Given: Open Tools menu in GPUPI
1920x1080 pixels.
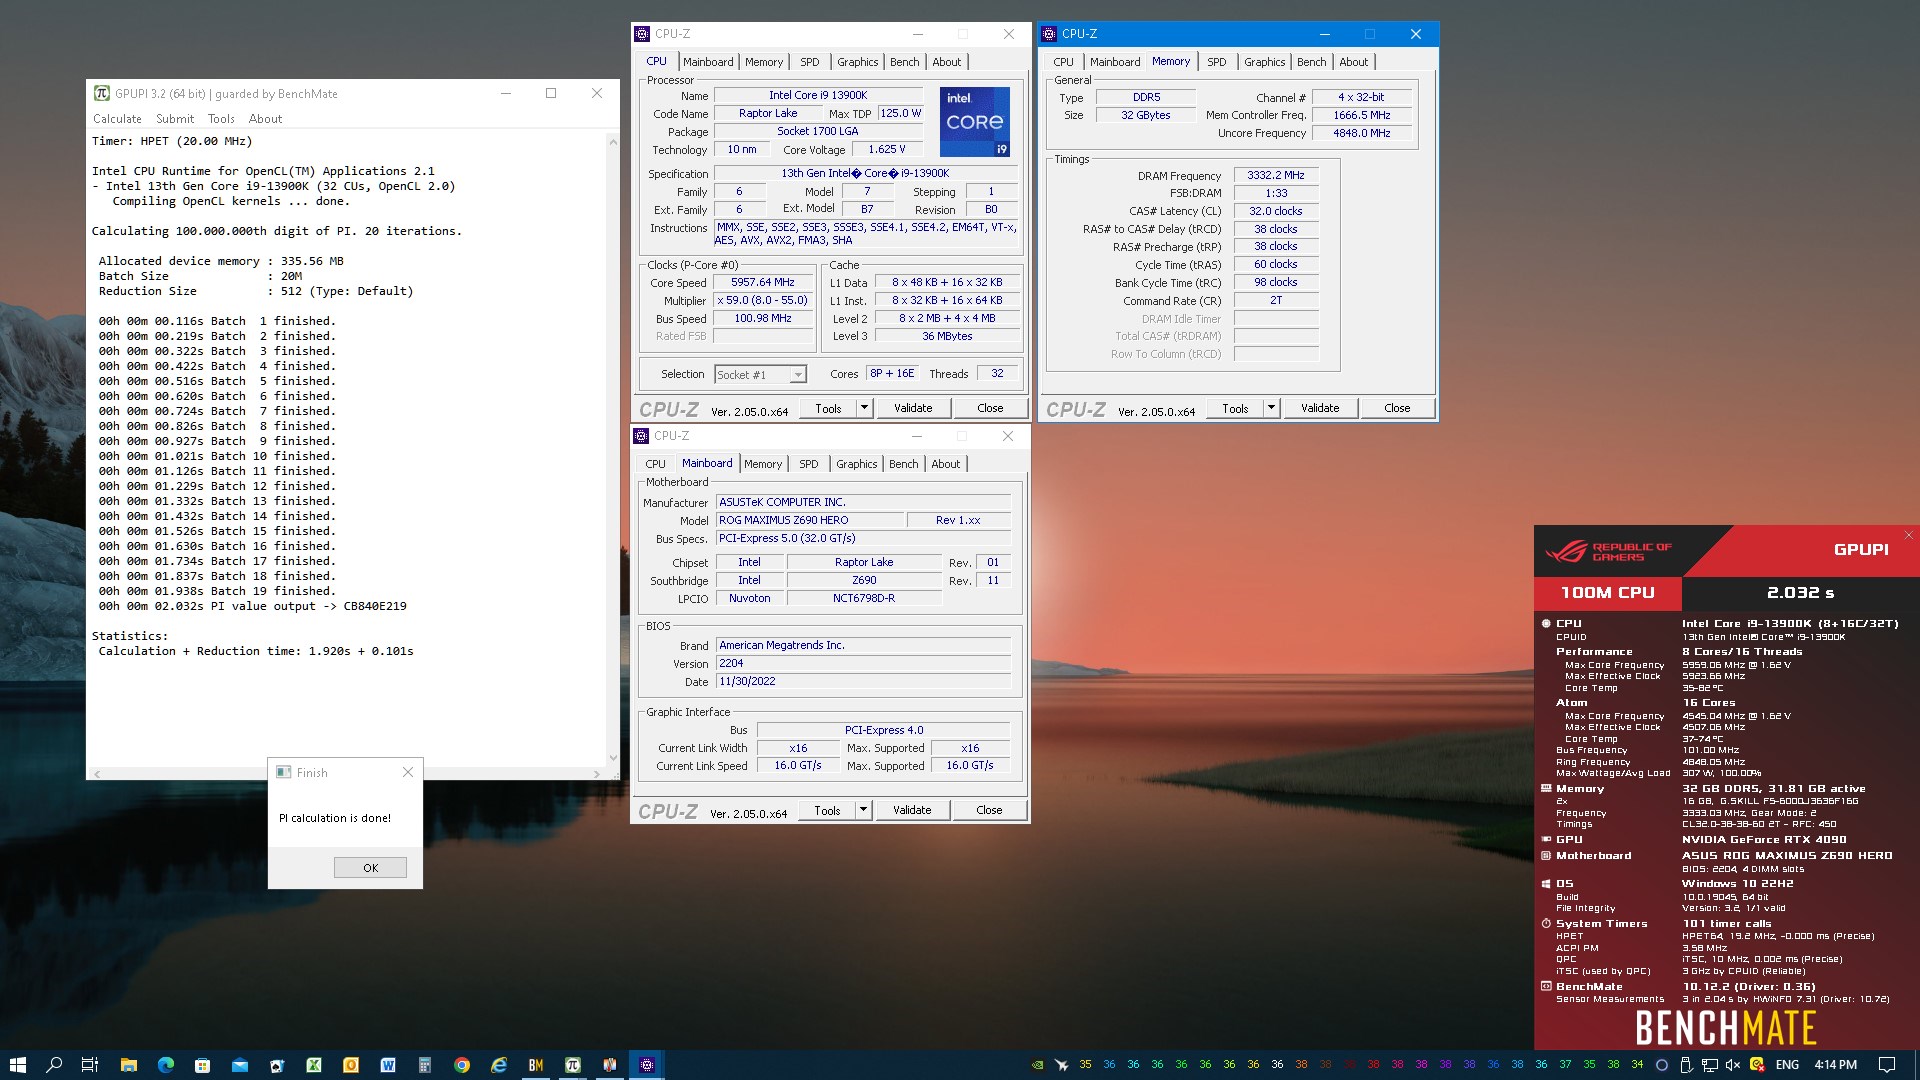Looking at the screenshot, I should coord(221,118).
